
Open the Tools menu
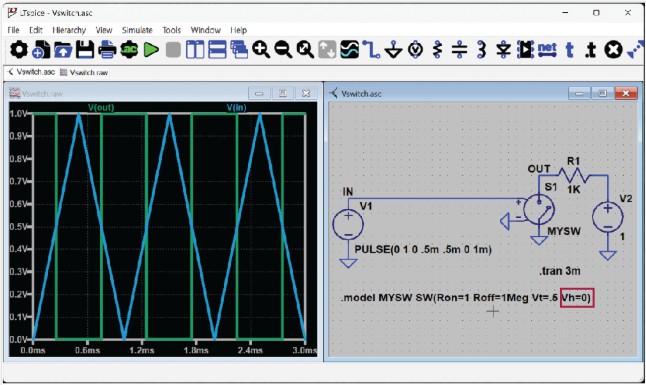(171, 30)
